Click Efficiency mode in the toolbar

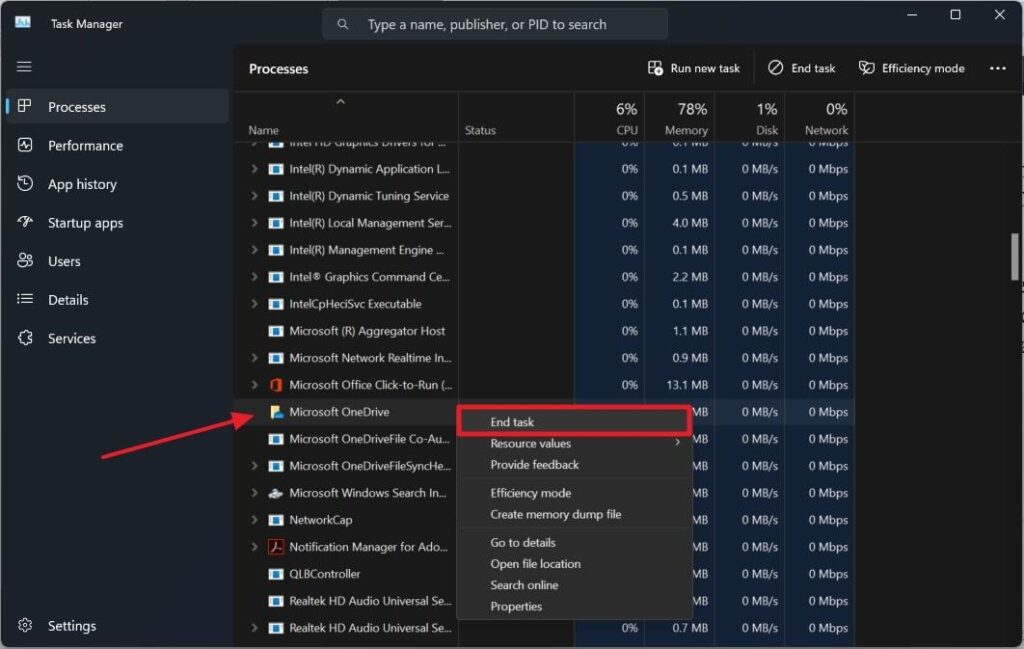911,68
